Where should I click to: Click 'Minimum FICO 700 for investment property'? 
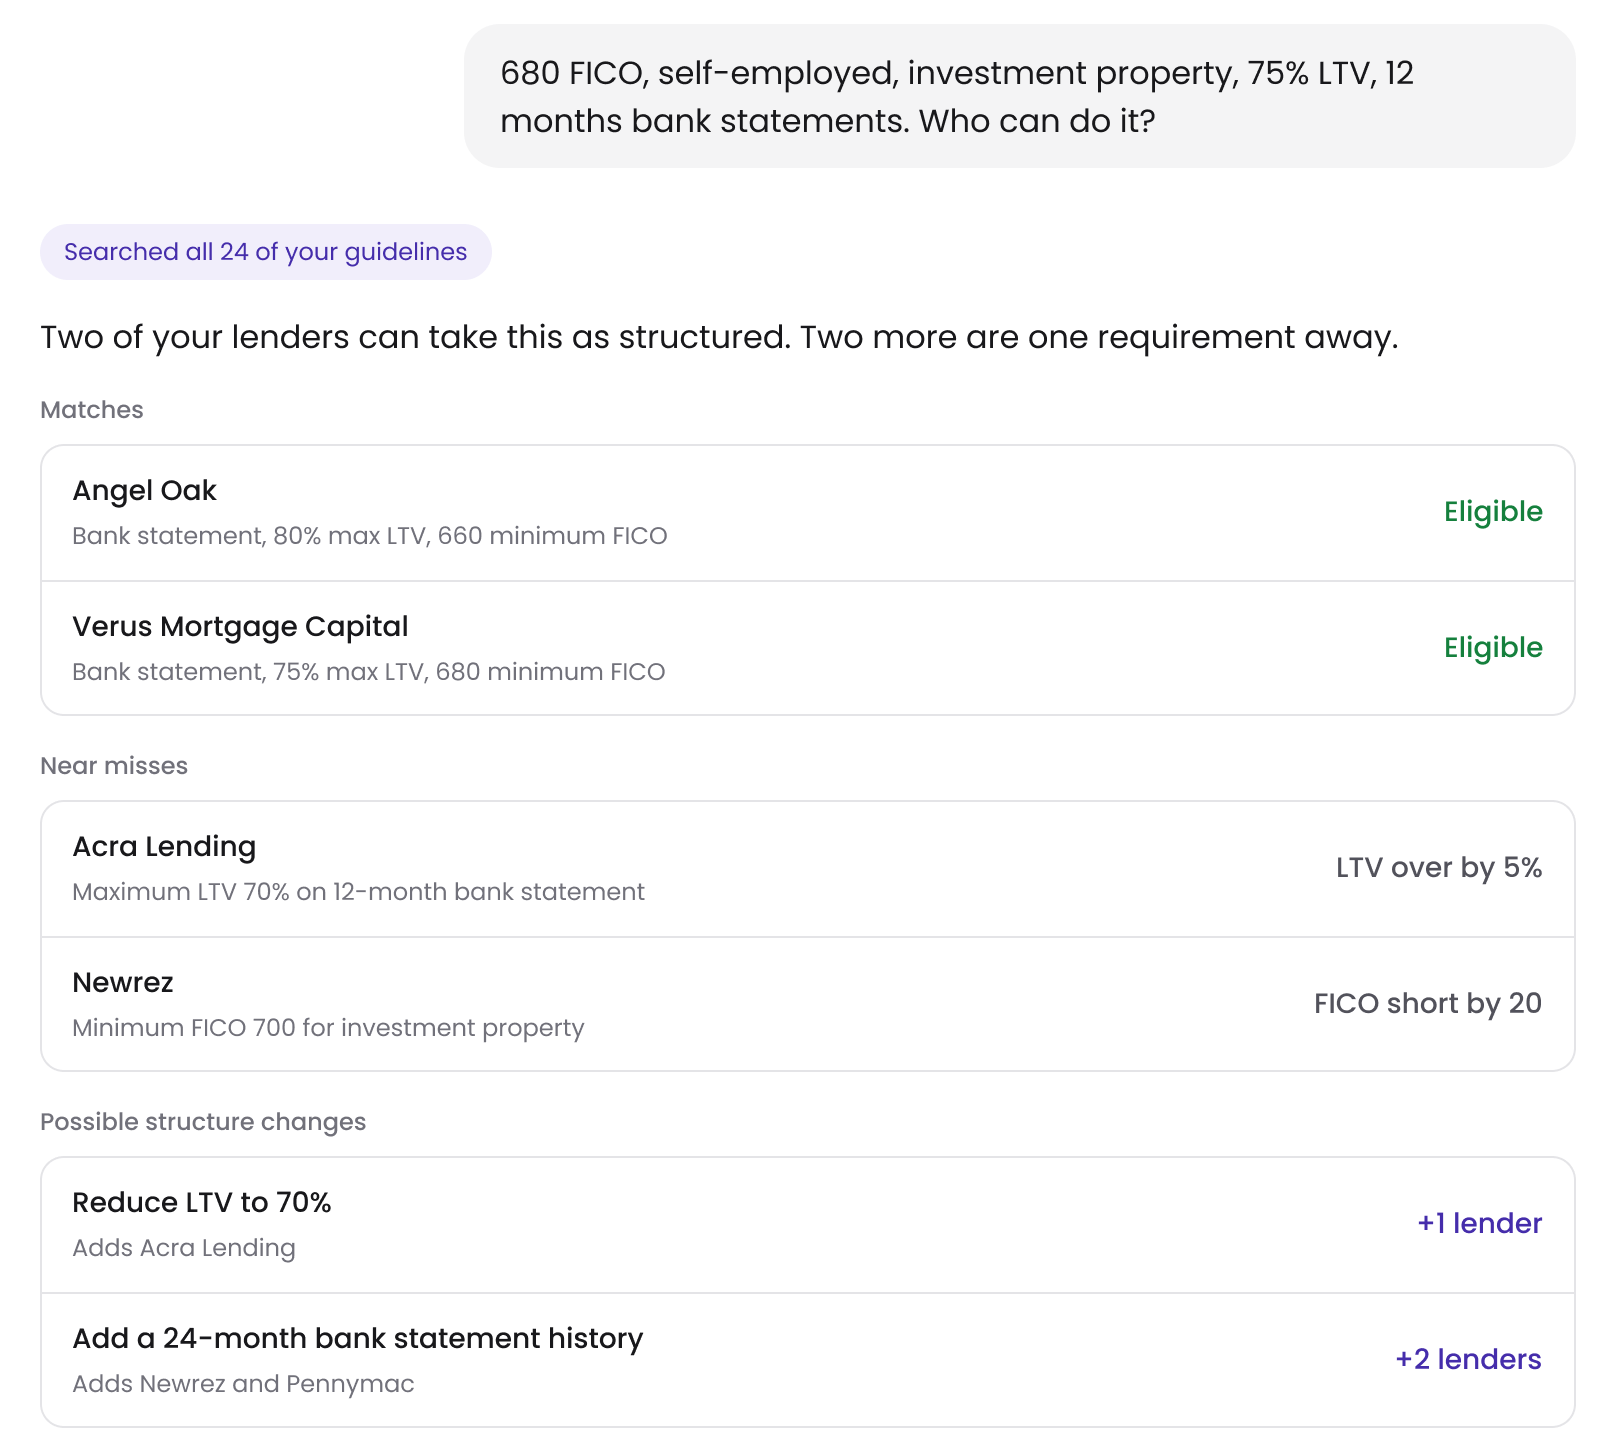[328, 1028]
